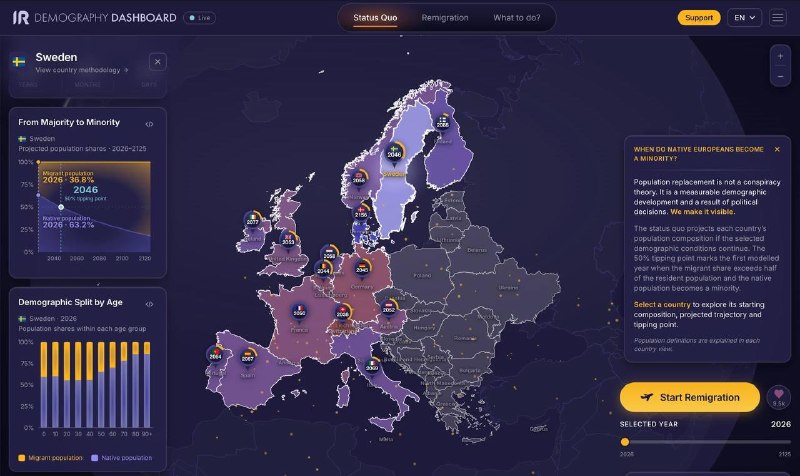Click the Sweden country title
This screenshot has height=476, width=800.
pos(56,57)
